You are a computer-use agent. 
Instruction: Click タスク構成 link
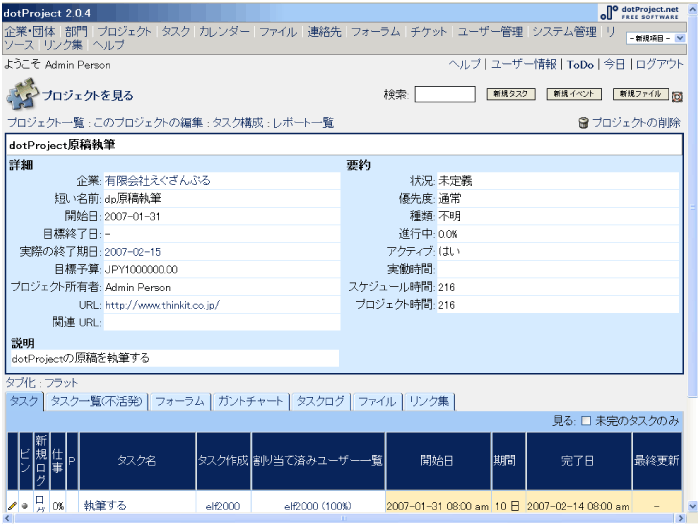pos(238,123)
